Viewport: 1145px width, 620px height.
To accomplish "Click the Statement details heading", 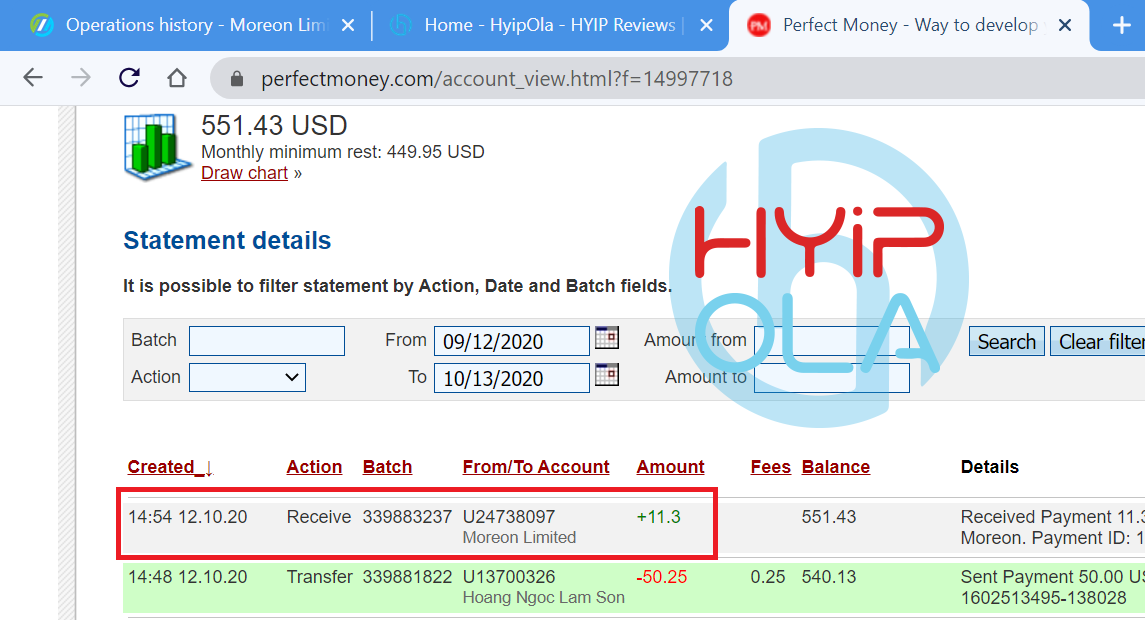I will pos(227,240).
